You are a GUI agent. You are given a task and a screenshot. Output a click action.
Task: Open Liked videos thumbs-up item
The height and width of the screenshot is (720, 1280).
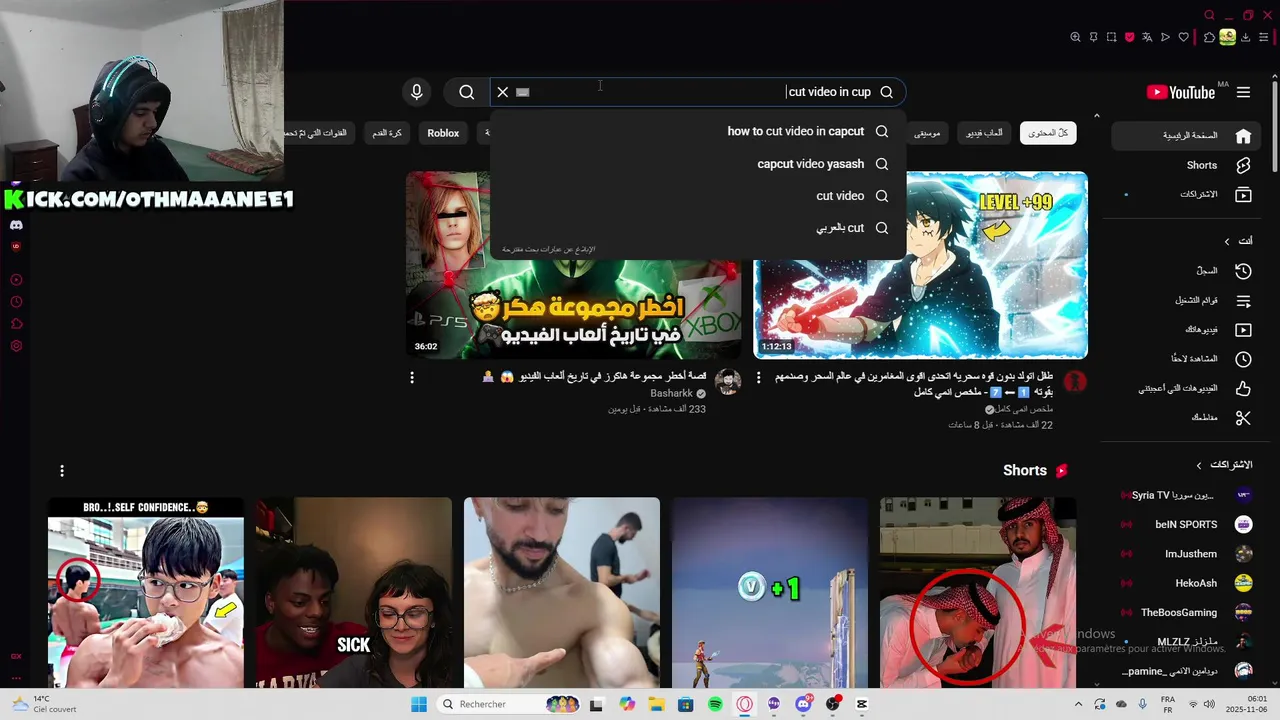click(1188, 388)
